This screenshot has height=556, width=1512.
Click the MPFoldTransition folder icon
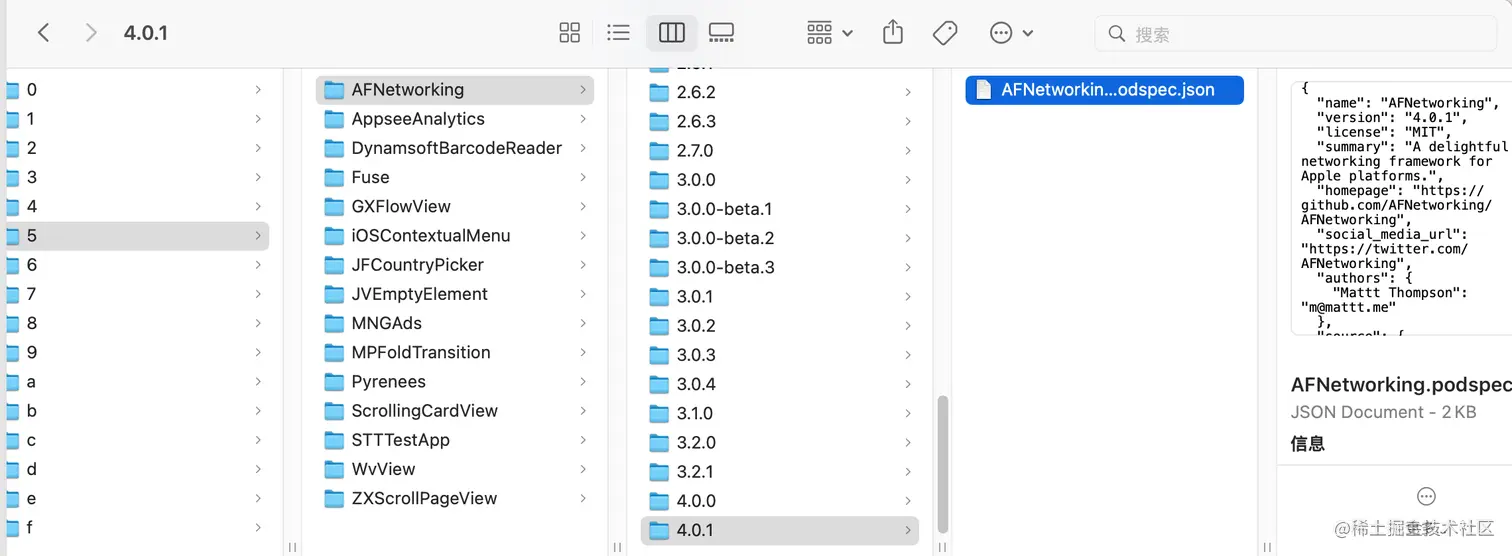click(334, 352)
